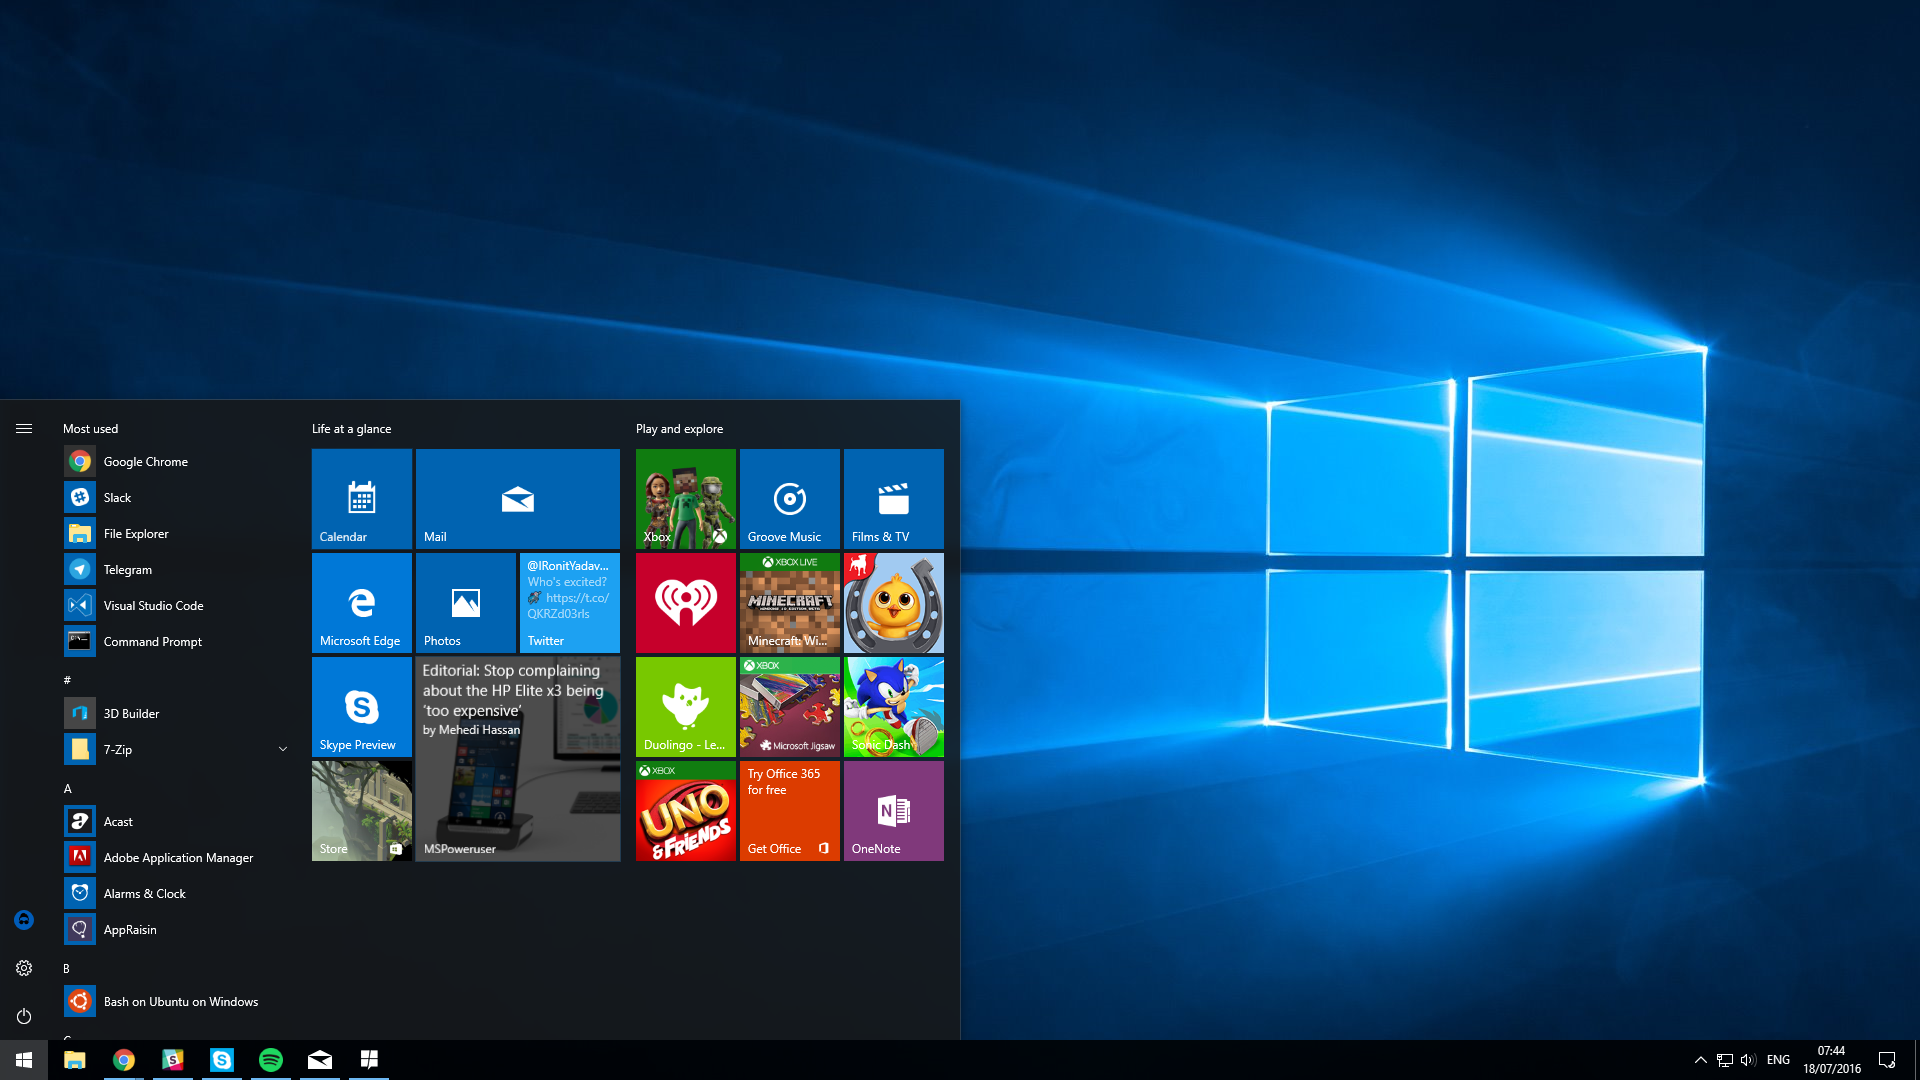Expand the 7-Zip folder in app list
The width and height of the screenshot is (1920, 1080).
coord(281,748)
